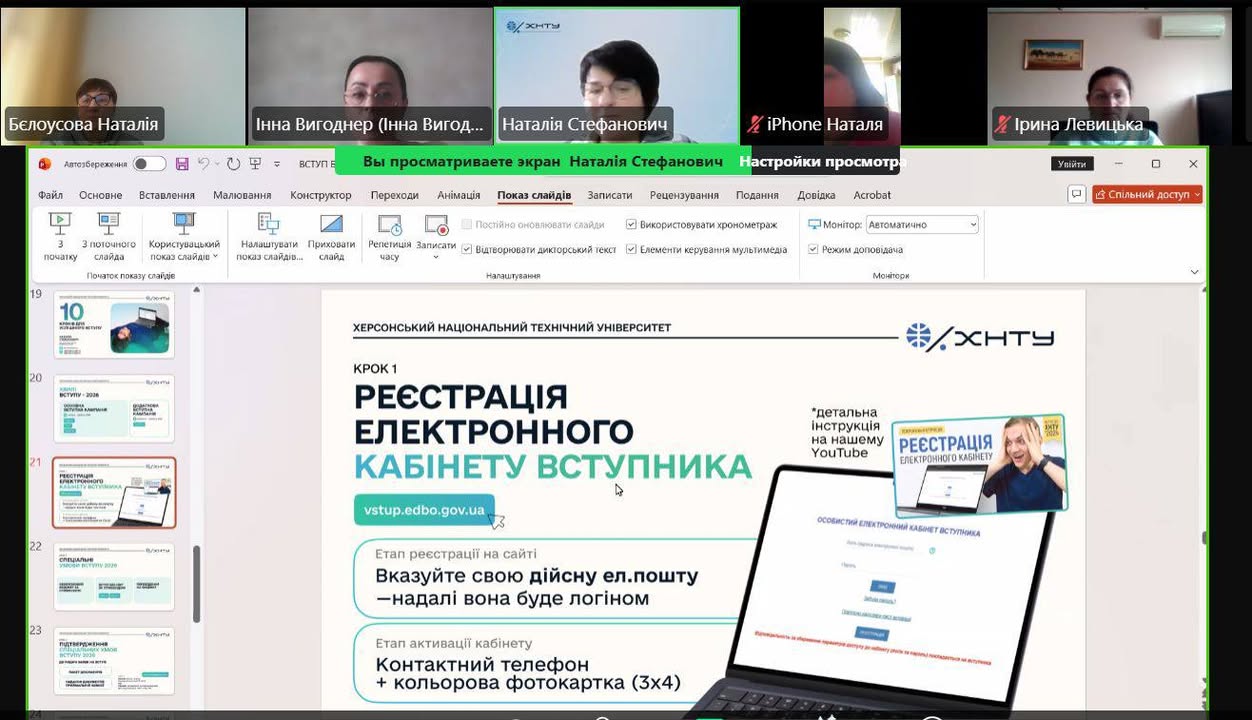Select slide 19 thumbnail
1252x720 pixels.
pos(113,325)
